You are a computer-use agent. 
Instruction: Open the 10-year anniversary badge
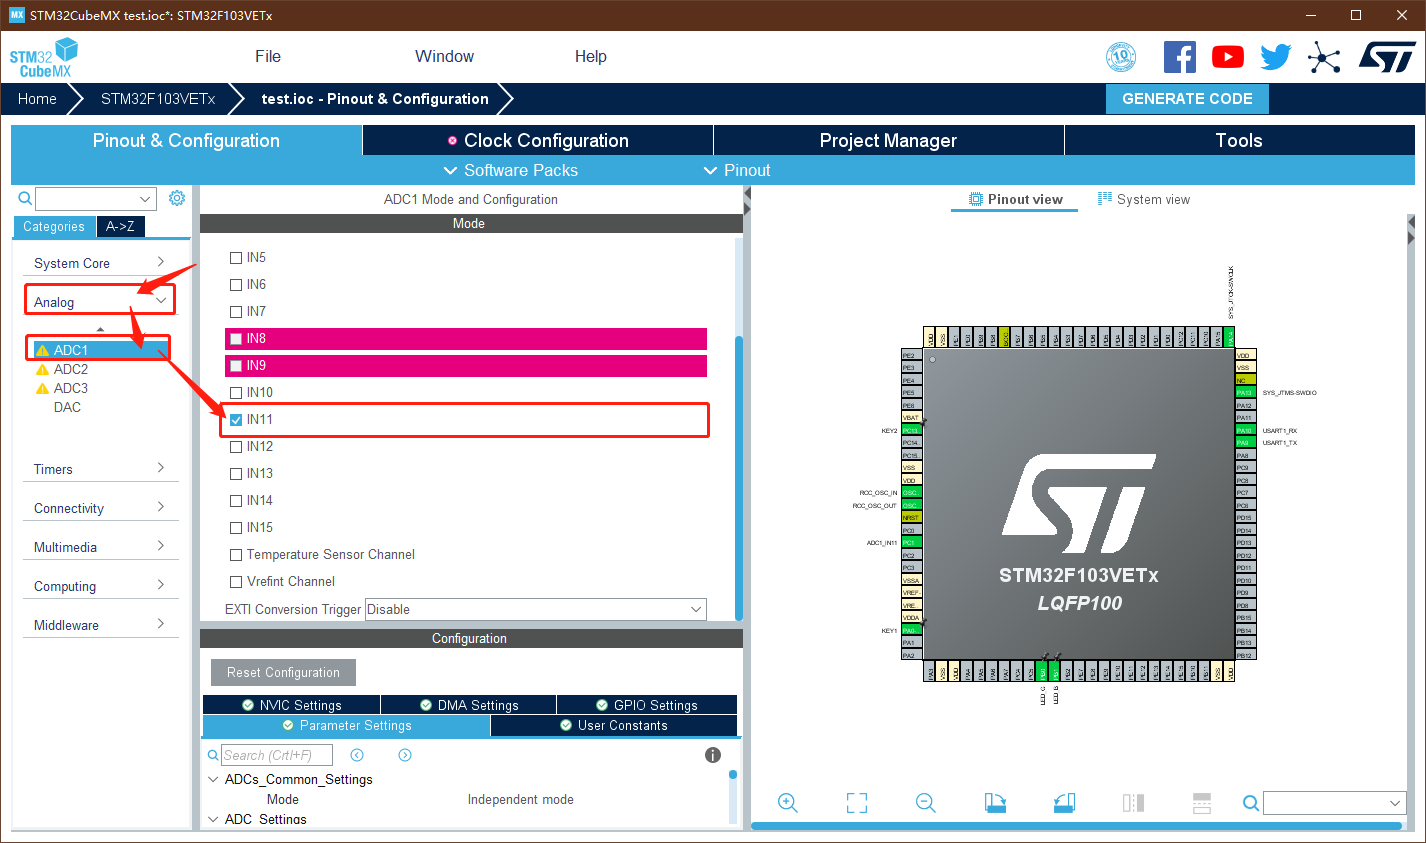[x=1121, y=57]
